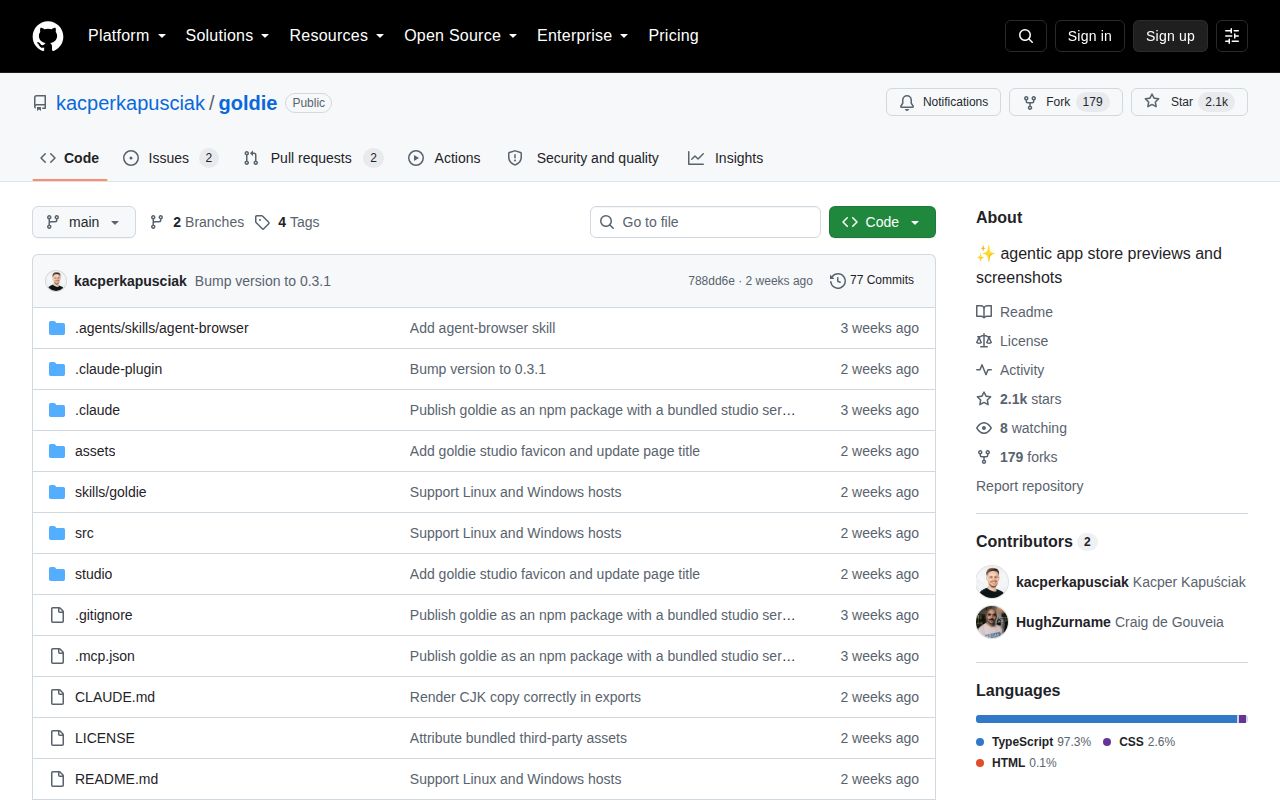Star the goldie repository
This screenshot has height=800, width=1280.
(1189, 102)
